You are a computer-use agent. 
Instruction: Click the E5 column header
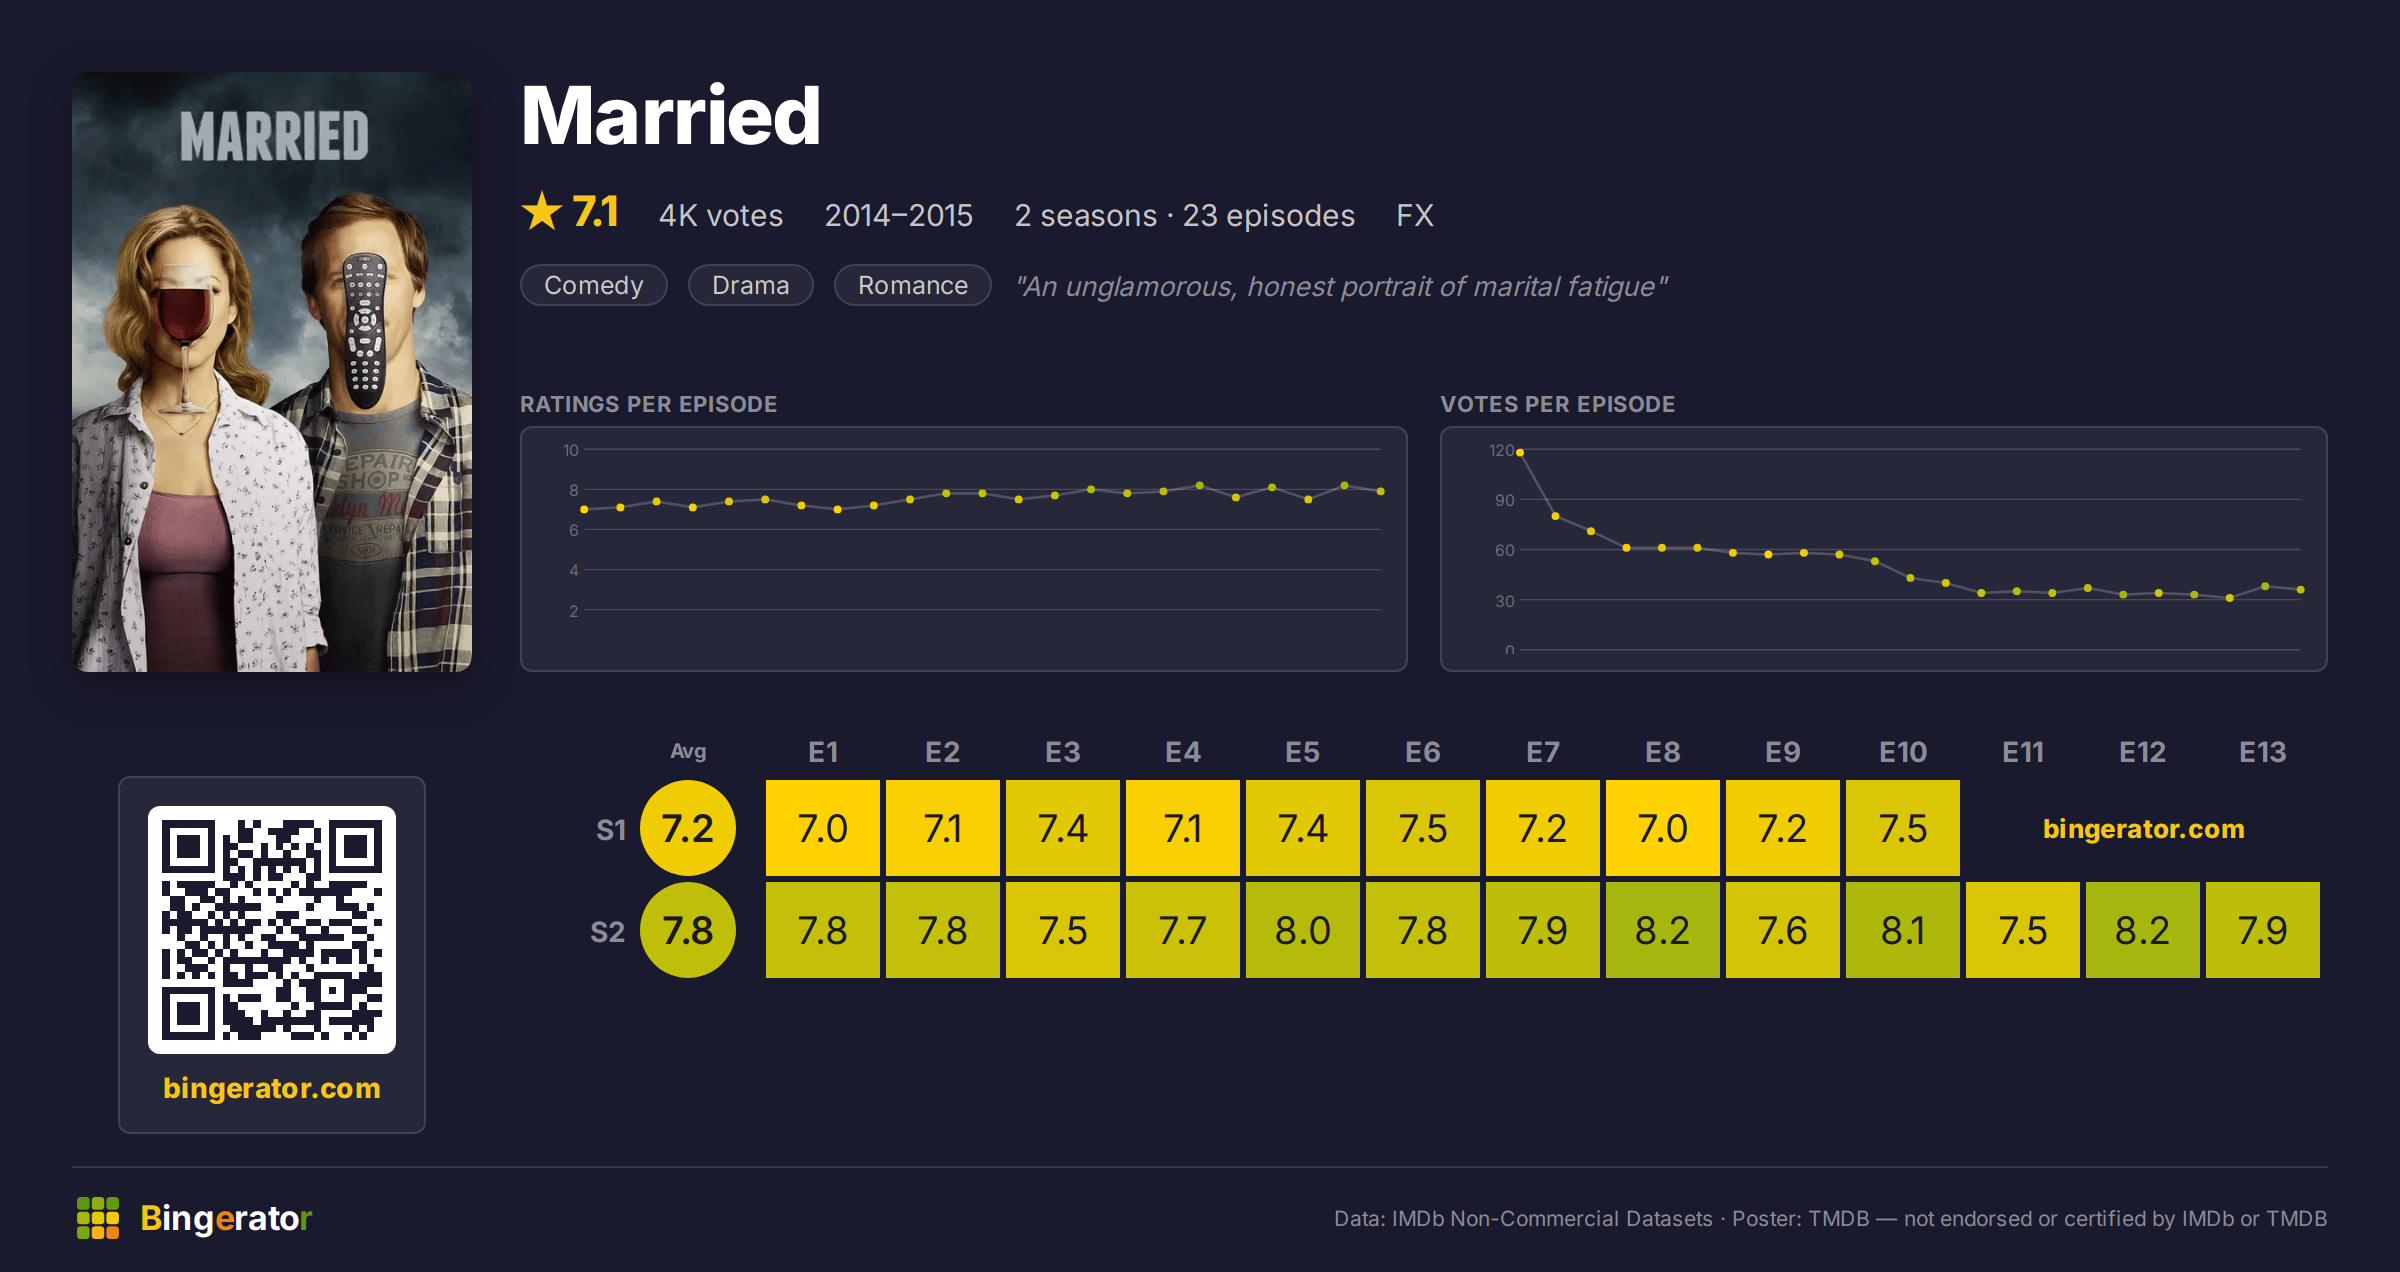(x=1303, y=752)
